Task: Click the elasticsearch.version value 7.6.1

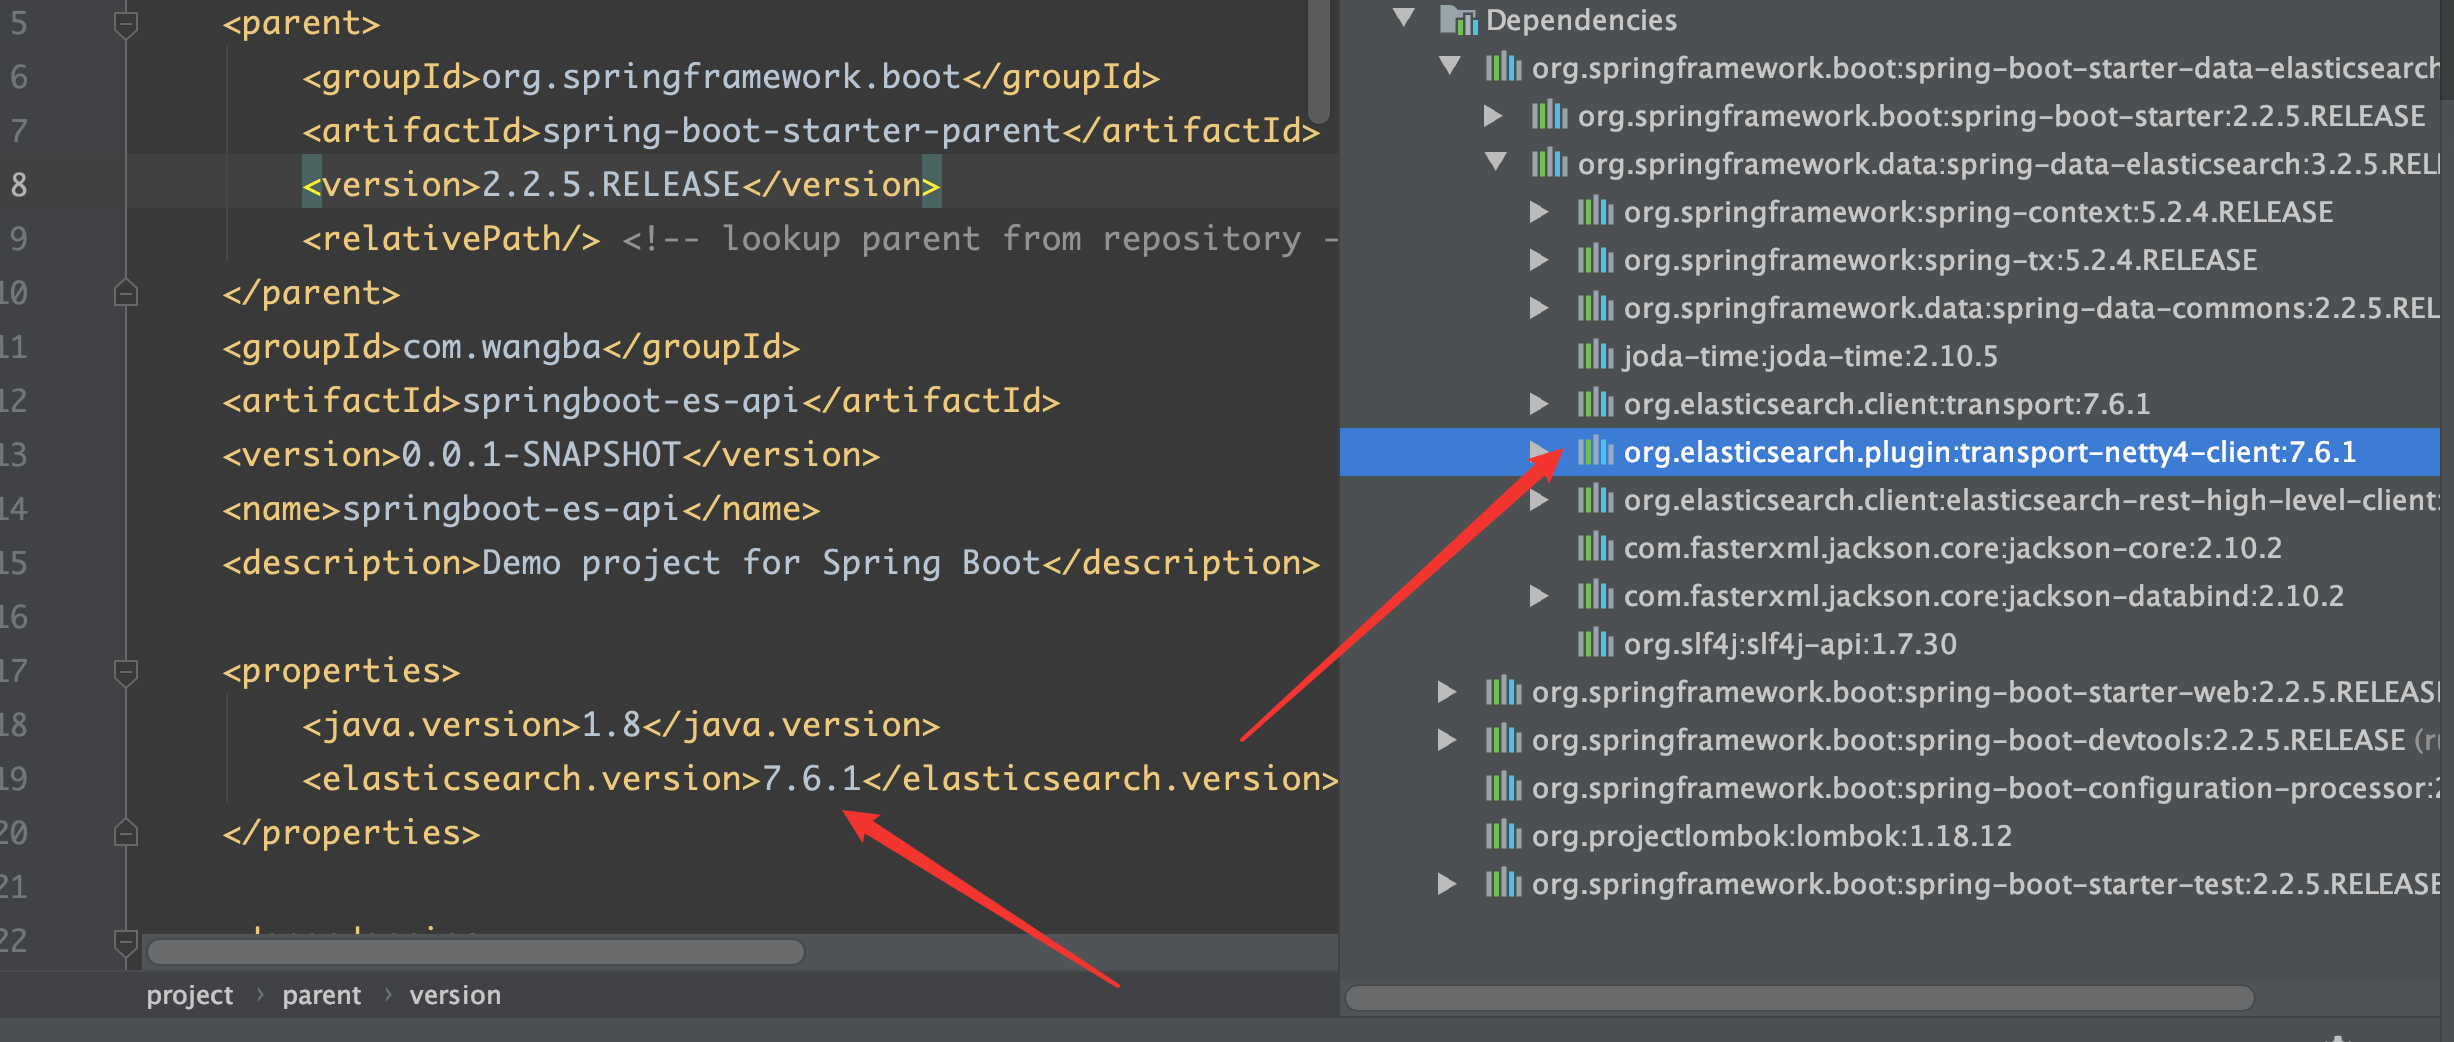Action: pyautogui.click(x=811, y=779)
